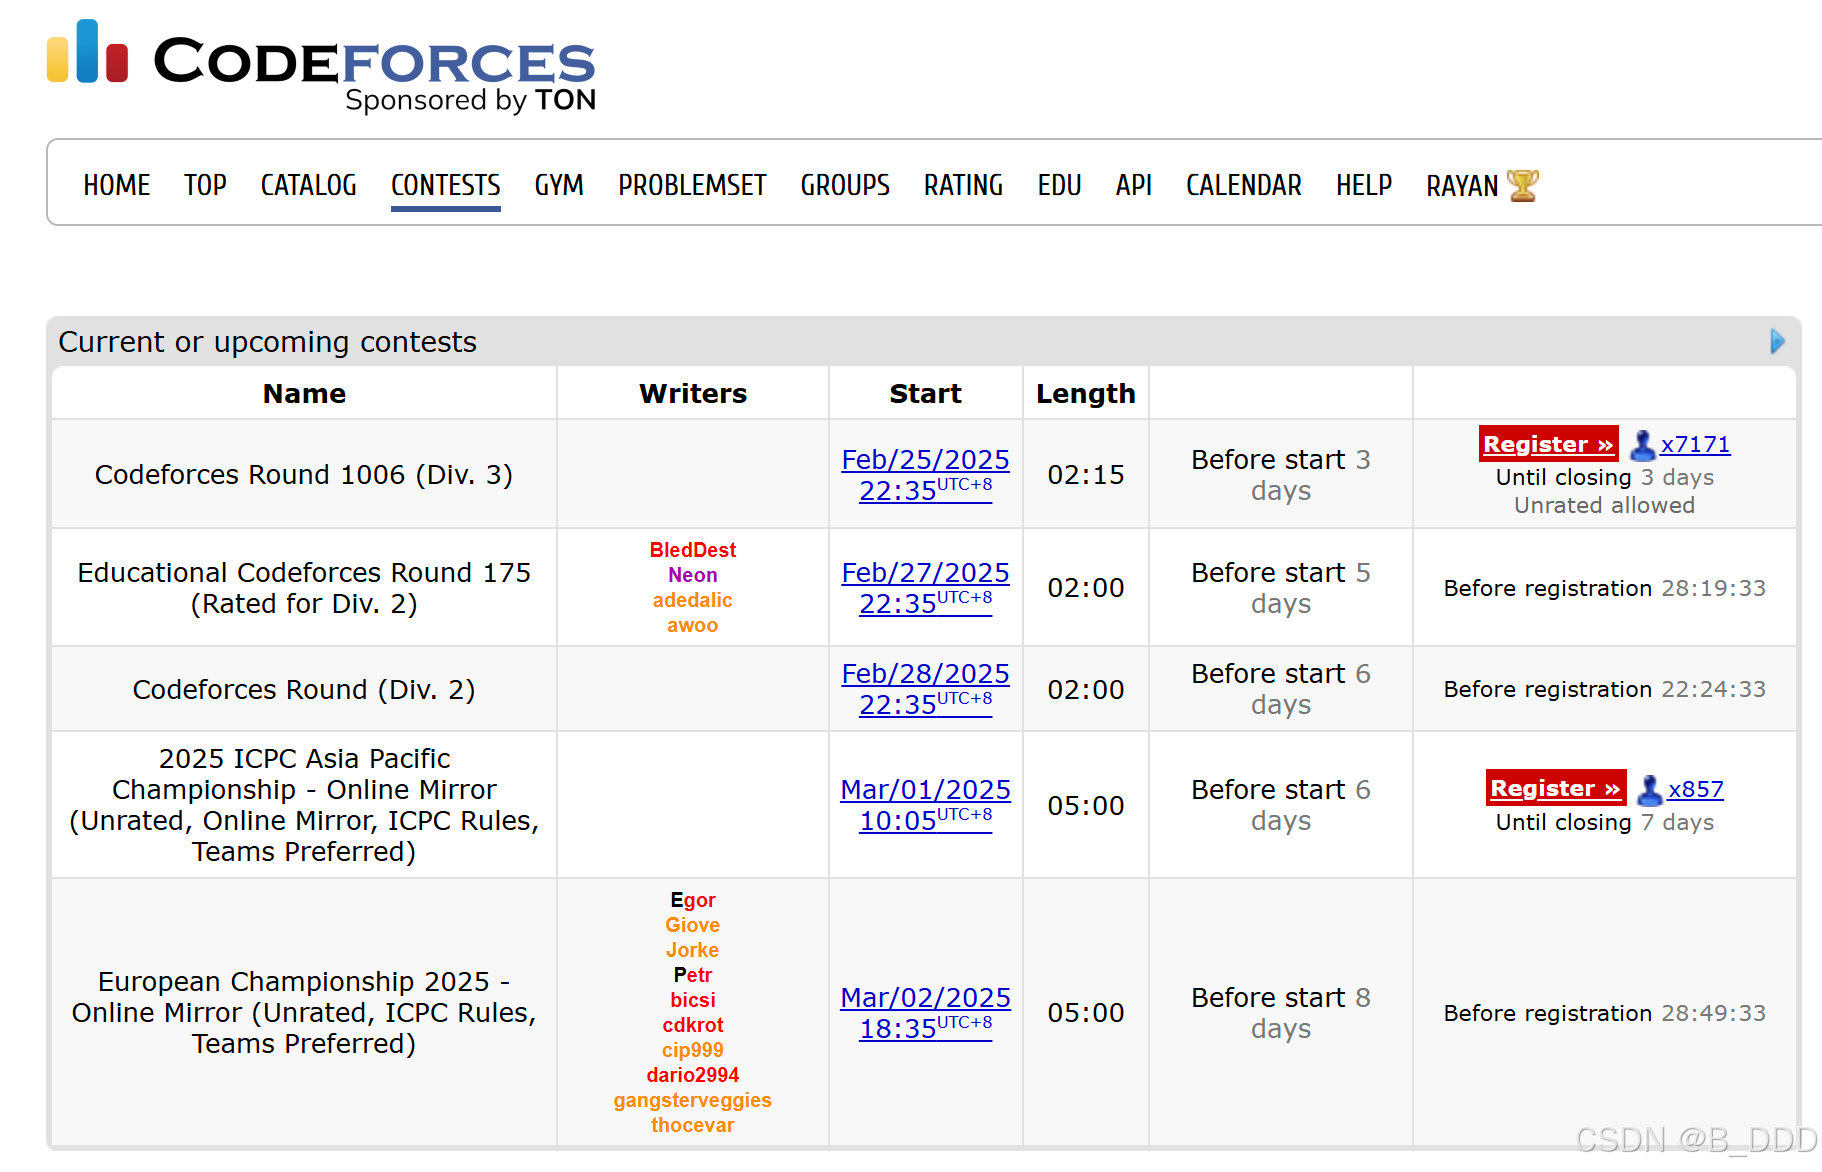
Task: Open the HOME menu item
Action: click(x=117, y=185)
